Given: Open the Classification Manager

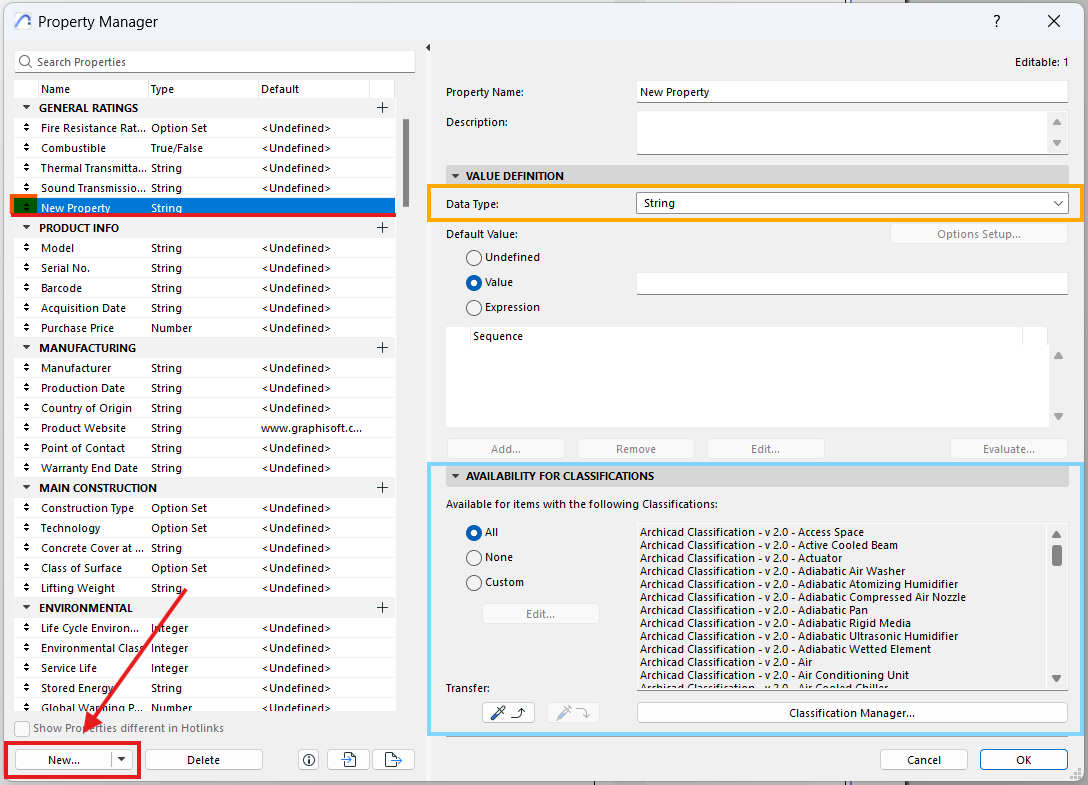Looking at the screenshot, I should (x=852, y=713).
